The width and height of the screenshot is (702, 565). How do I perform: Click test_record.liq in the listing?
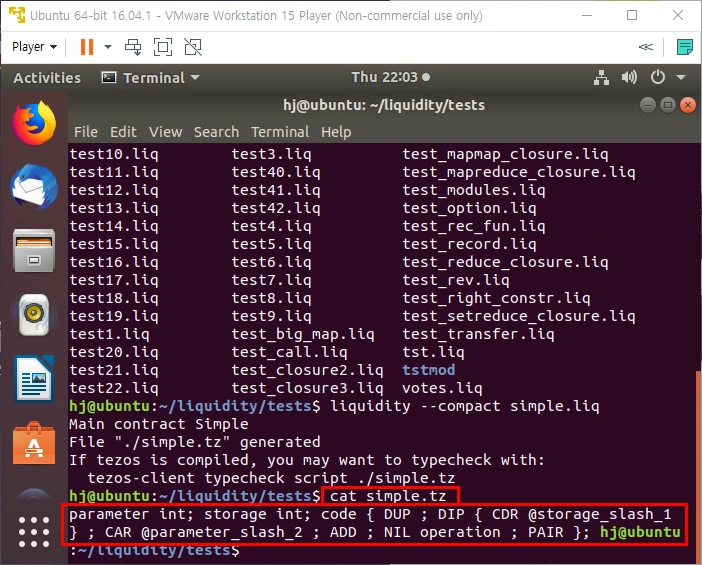(469, 244)
